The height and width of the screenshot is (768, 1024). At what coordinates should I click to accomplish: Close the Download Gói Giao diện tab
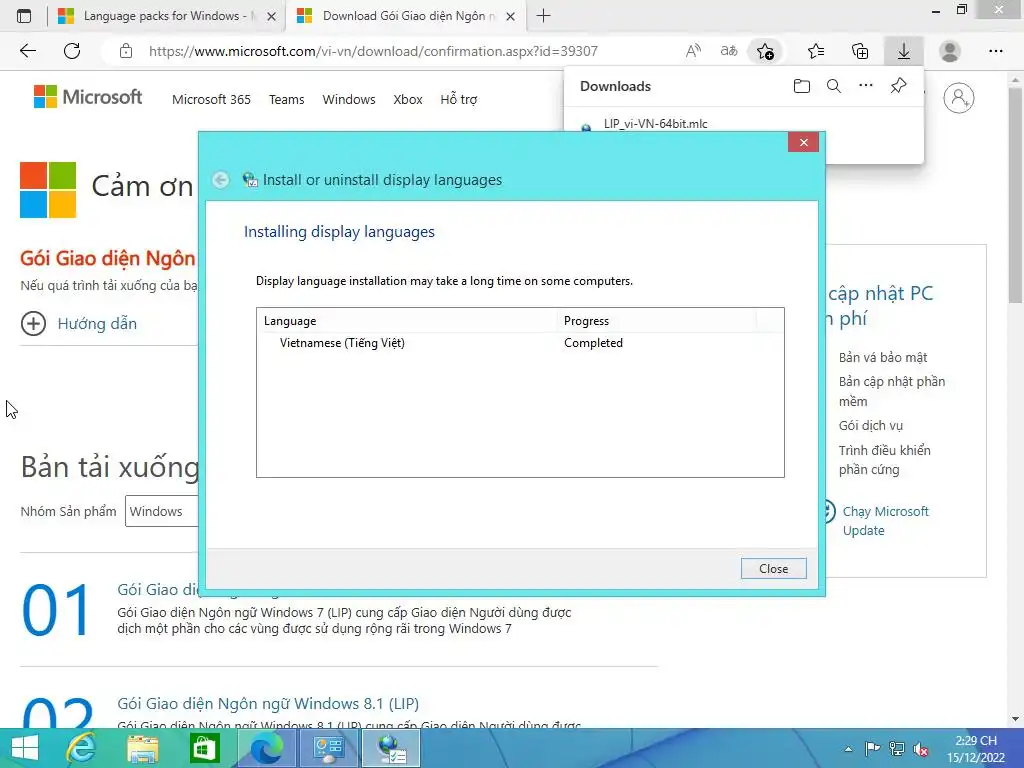[511, 16]
